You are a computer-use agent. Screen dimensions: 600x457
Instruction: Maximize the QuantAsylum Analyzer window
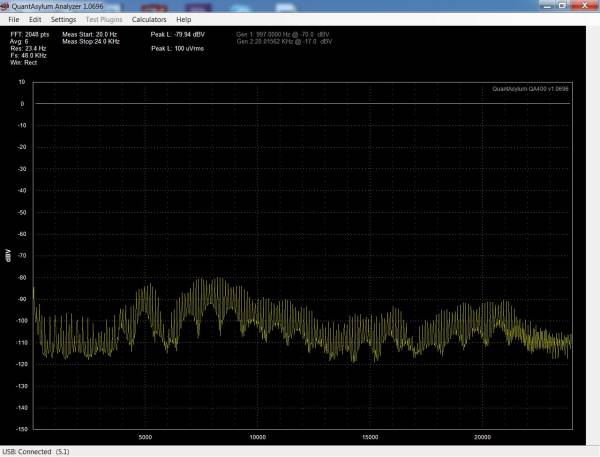coord(562,5)
